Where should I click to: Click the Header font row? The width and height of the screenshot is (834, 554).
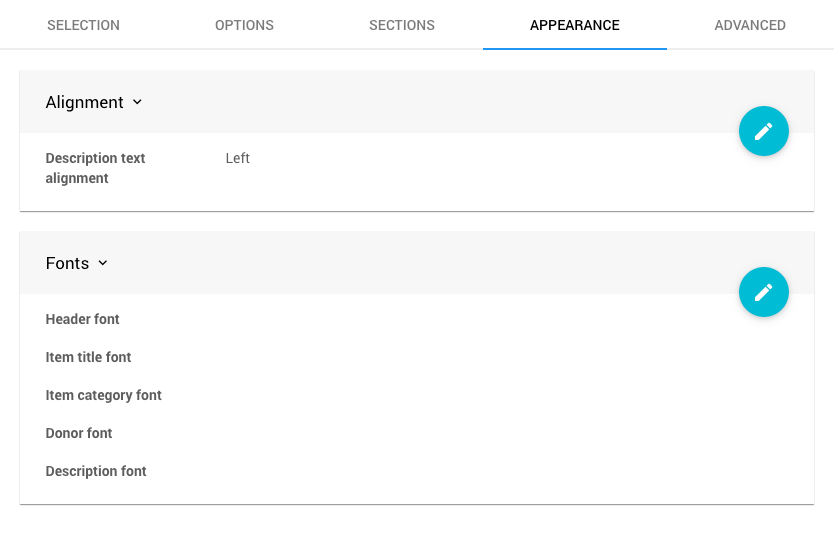click(83, 319)
